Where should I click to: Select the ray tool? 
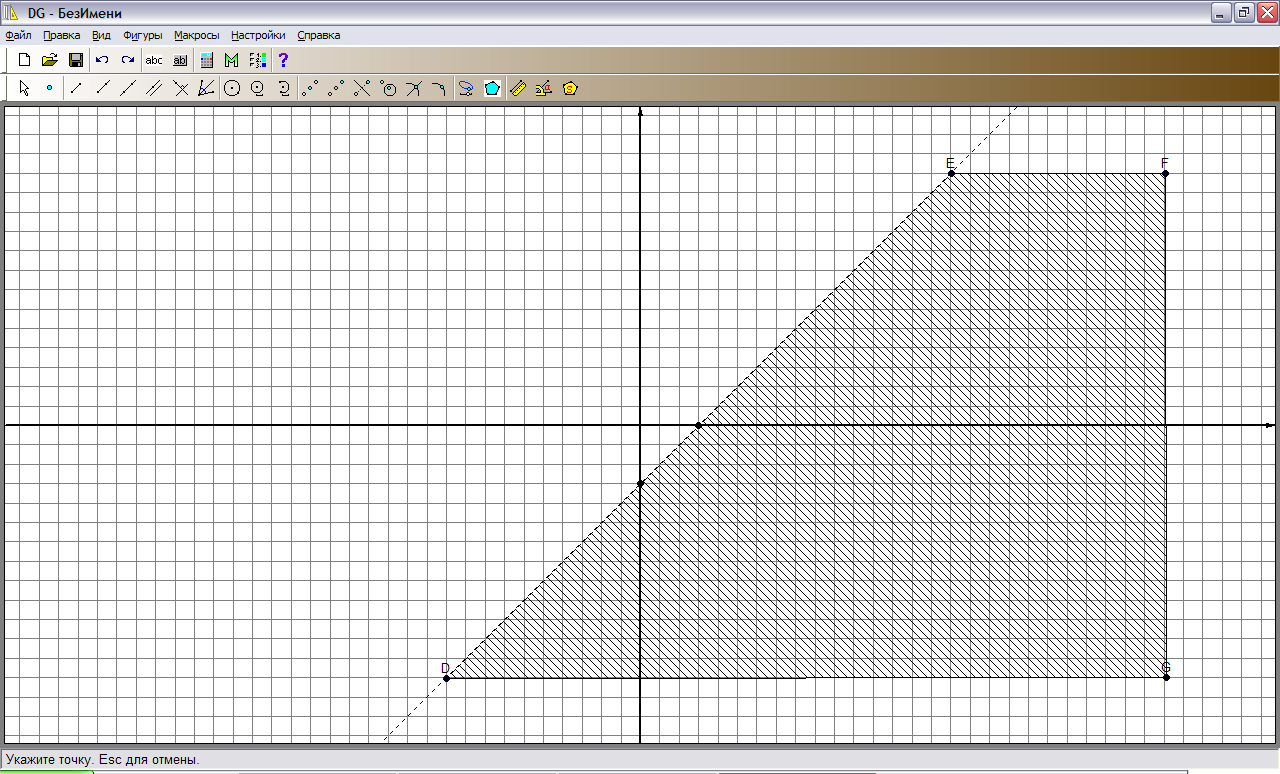pos(102,88)
